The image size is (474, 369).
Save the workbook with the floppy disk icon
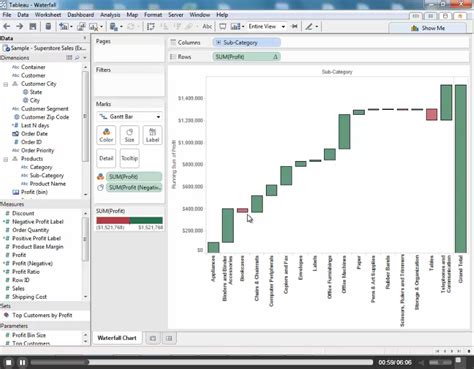[x=33, y=27]
